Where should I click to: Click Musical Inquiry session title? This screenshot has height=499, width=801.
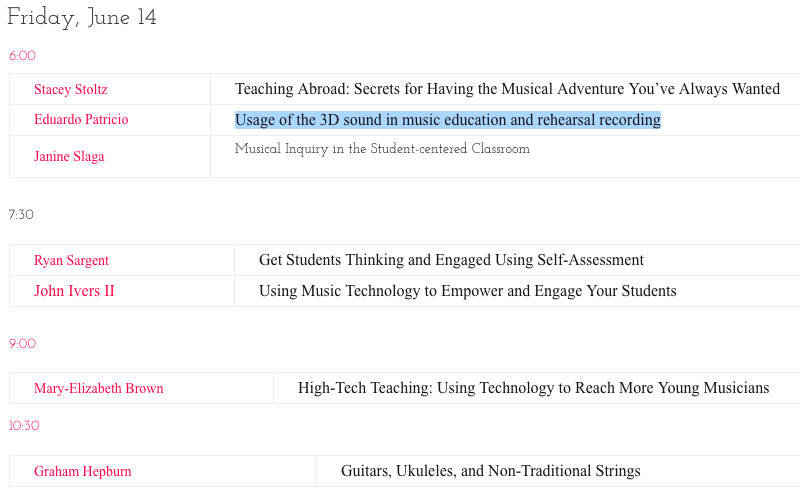(382, 149)
